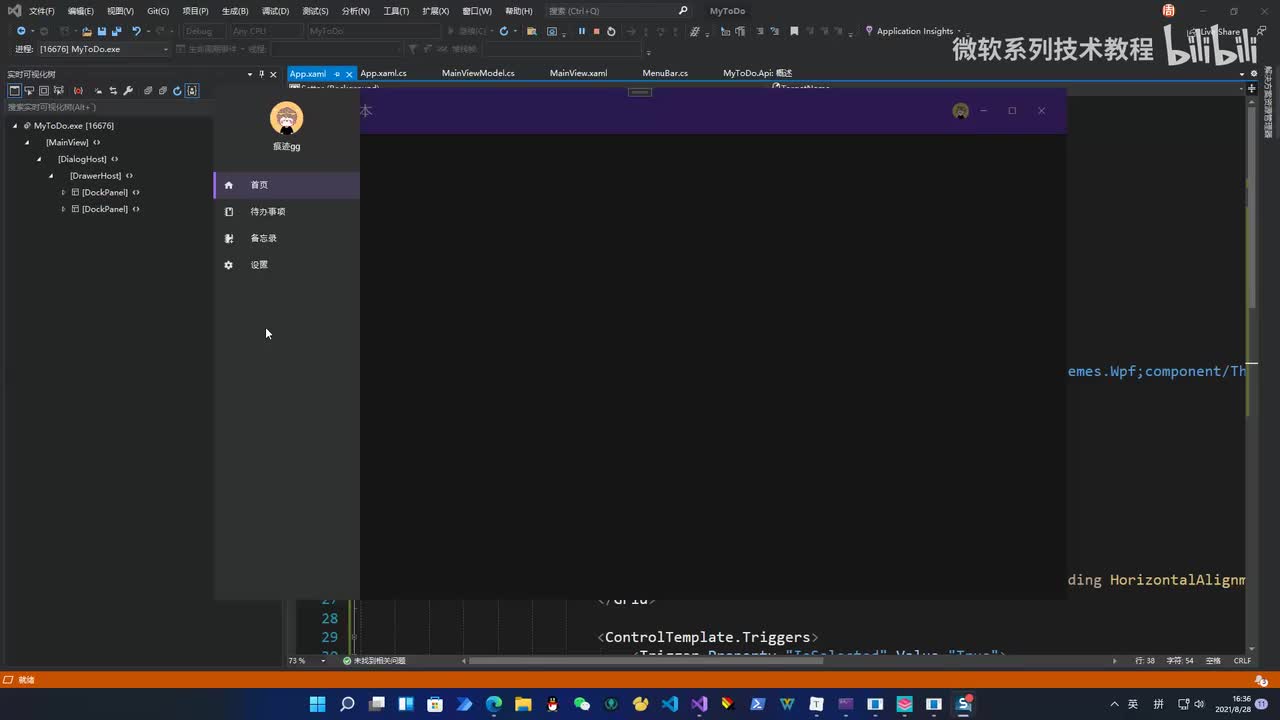Screen dimensions: 1280x720
Task: Collapse the [DrawerHost] tree node
Action: tap(51, 176)
